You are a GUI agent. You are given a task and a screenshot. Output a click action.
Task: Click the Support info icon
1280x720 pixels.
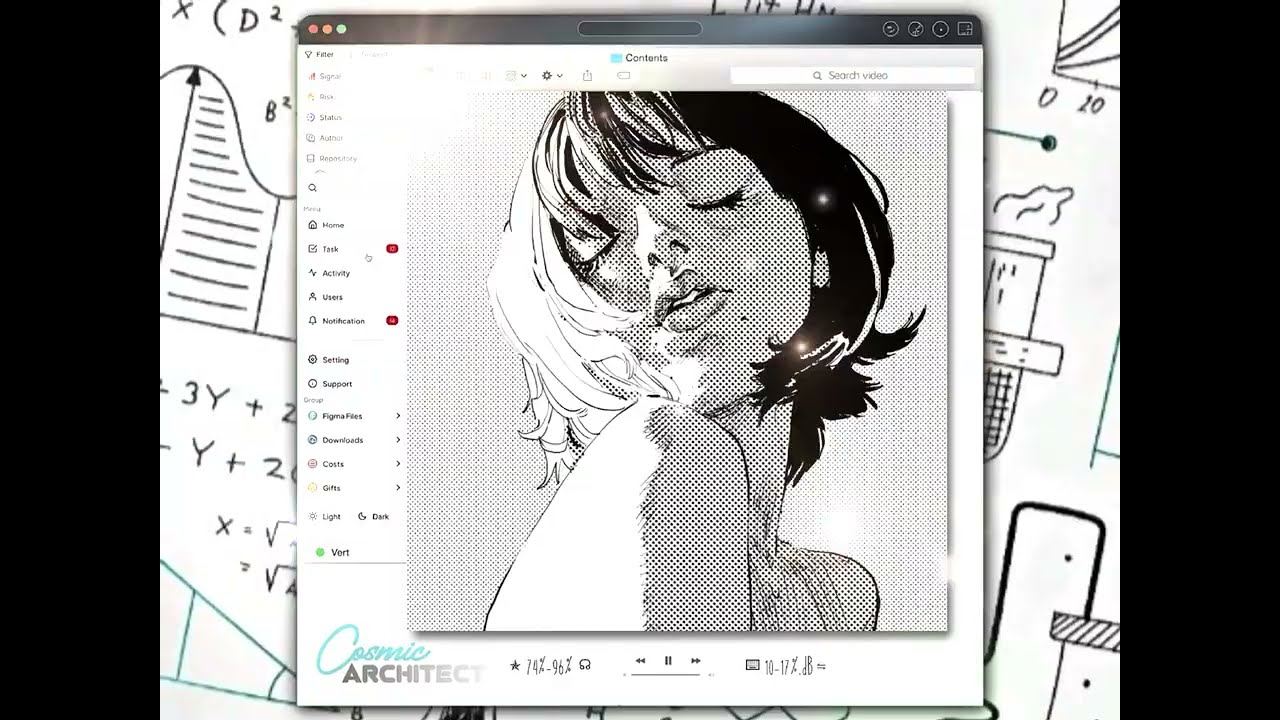click(x=313, y=384)
